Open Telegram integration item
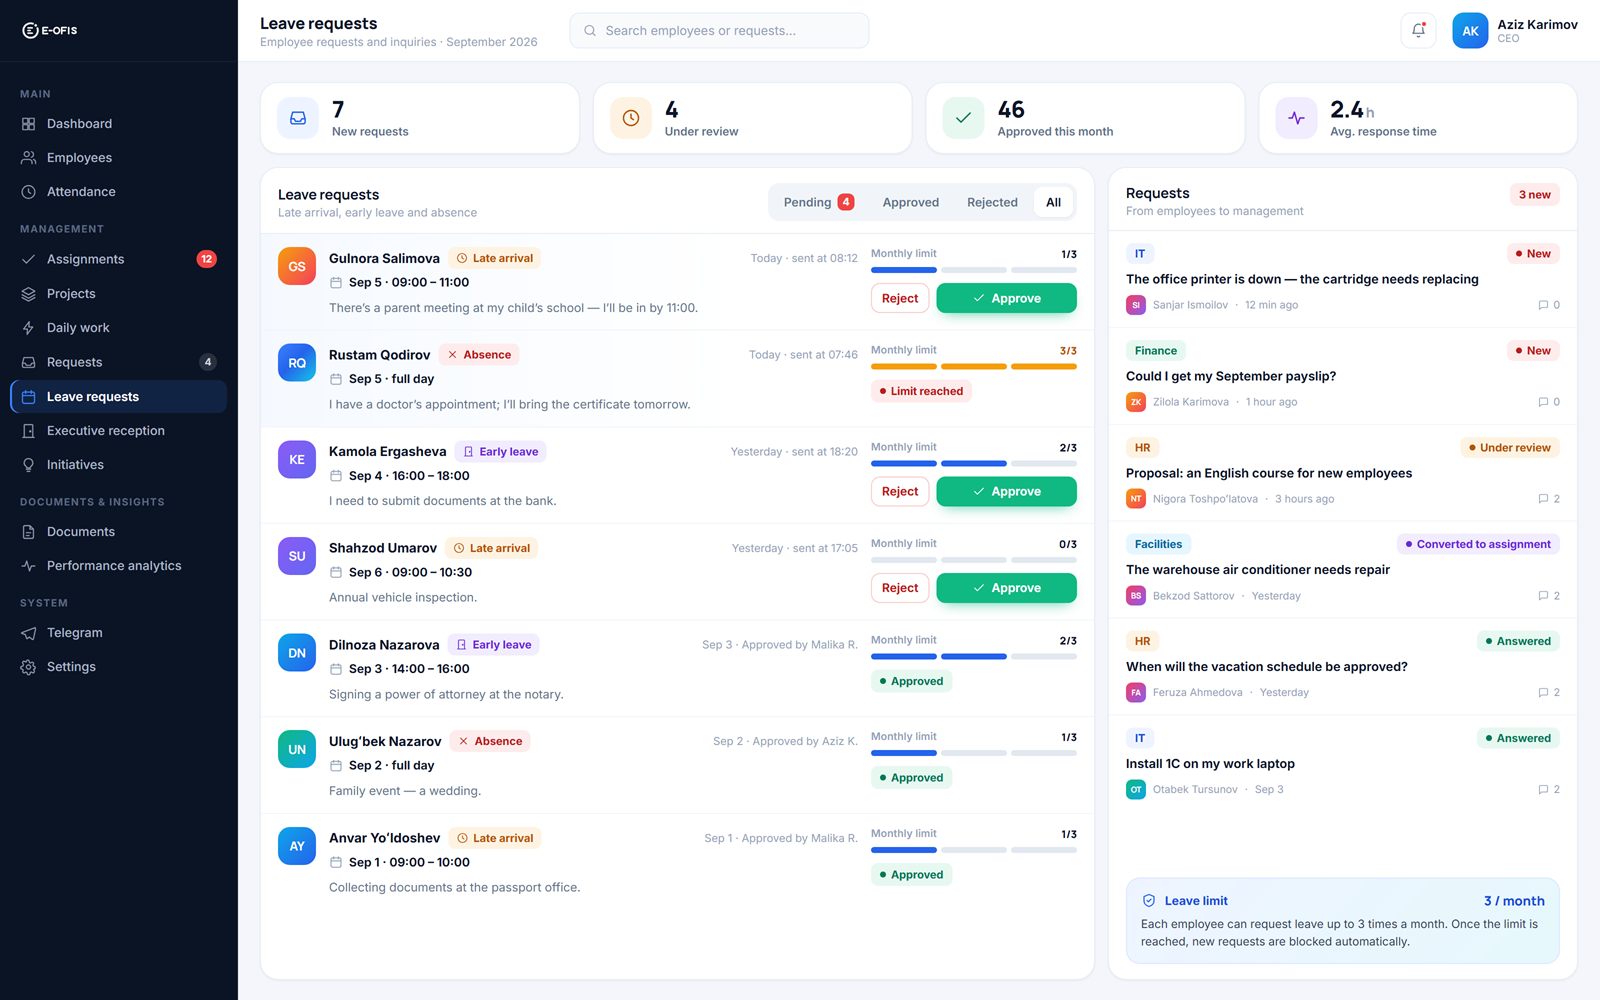The image size is (1600, 1000). coord(118,633)
